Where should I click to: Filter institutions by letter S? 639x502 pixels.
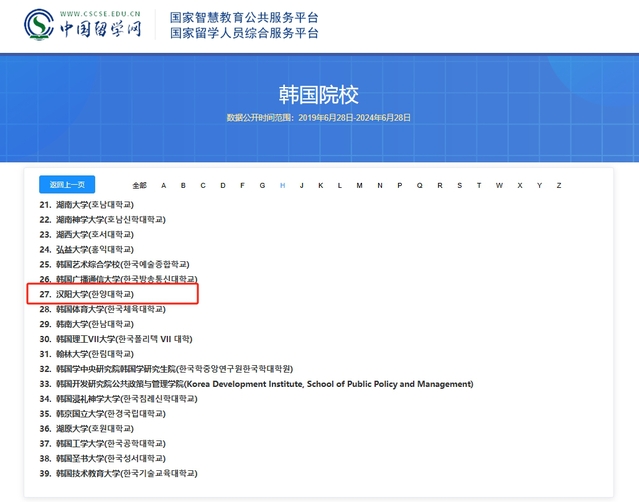(x=460, y=185)
